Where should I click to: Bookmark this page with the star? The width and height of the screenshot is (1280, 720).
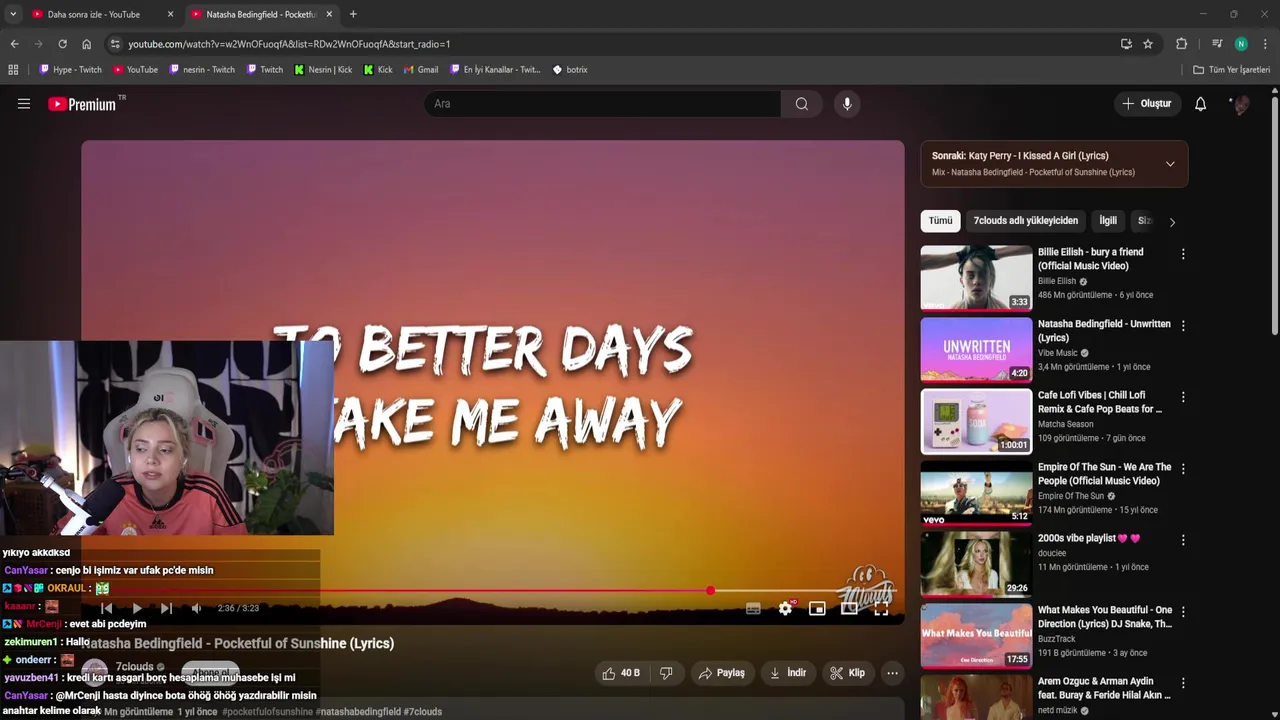[1148, 44]
